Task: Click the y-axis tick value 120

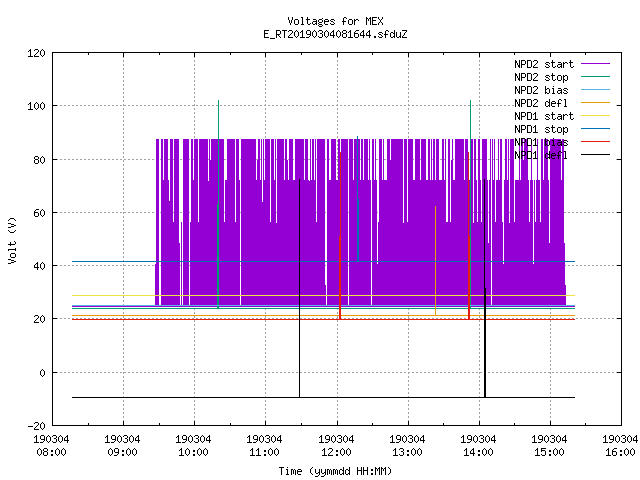Action: (x=36, y=53)
